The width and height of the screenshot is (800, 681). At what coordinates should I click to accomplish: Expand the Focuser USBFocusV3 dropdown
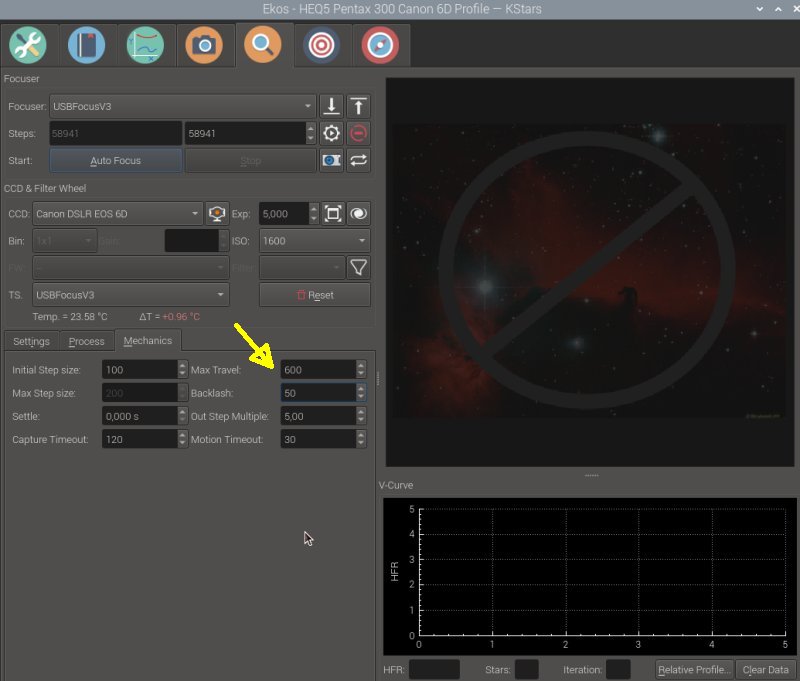pyautogui.click(x=183, y=106)
